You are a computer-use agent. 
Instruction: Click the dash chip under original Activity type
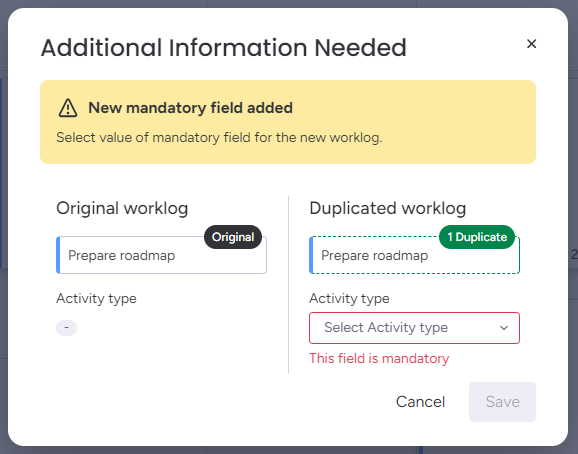(x=66, y=328)
